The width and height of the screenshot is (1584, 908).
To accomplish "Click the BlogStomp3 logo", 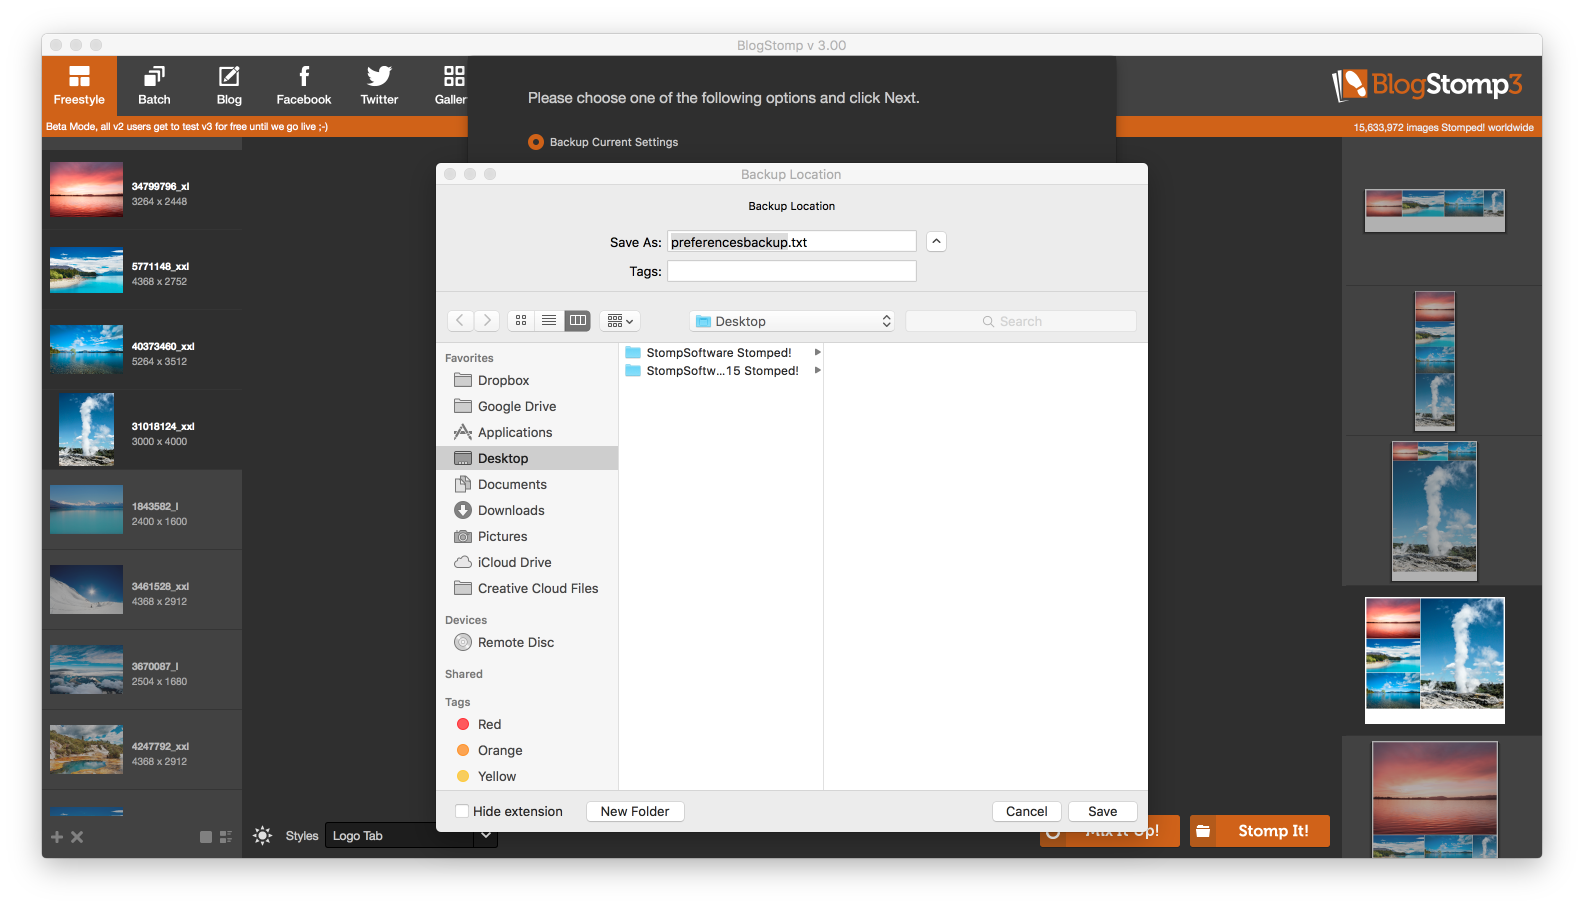I will coord(1427,85).
